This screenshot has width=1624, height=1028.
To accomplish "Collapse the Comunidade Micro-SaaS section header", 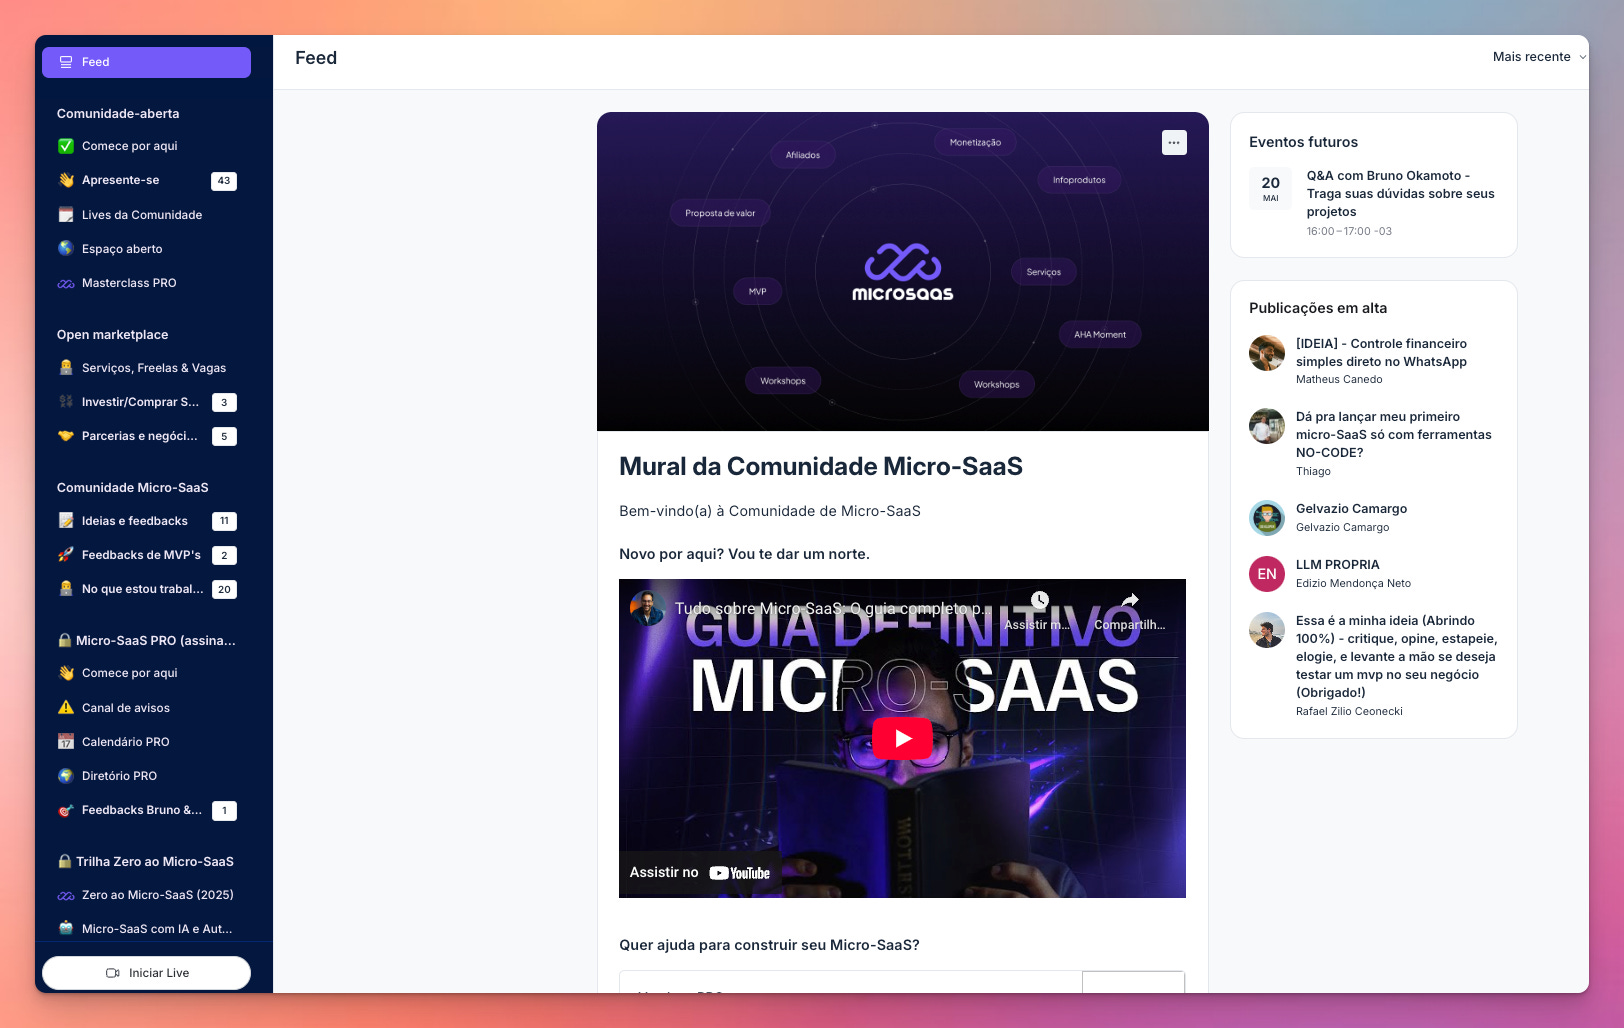I will [132, 488].
